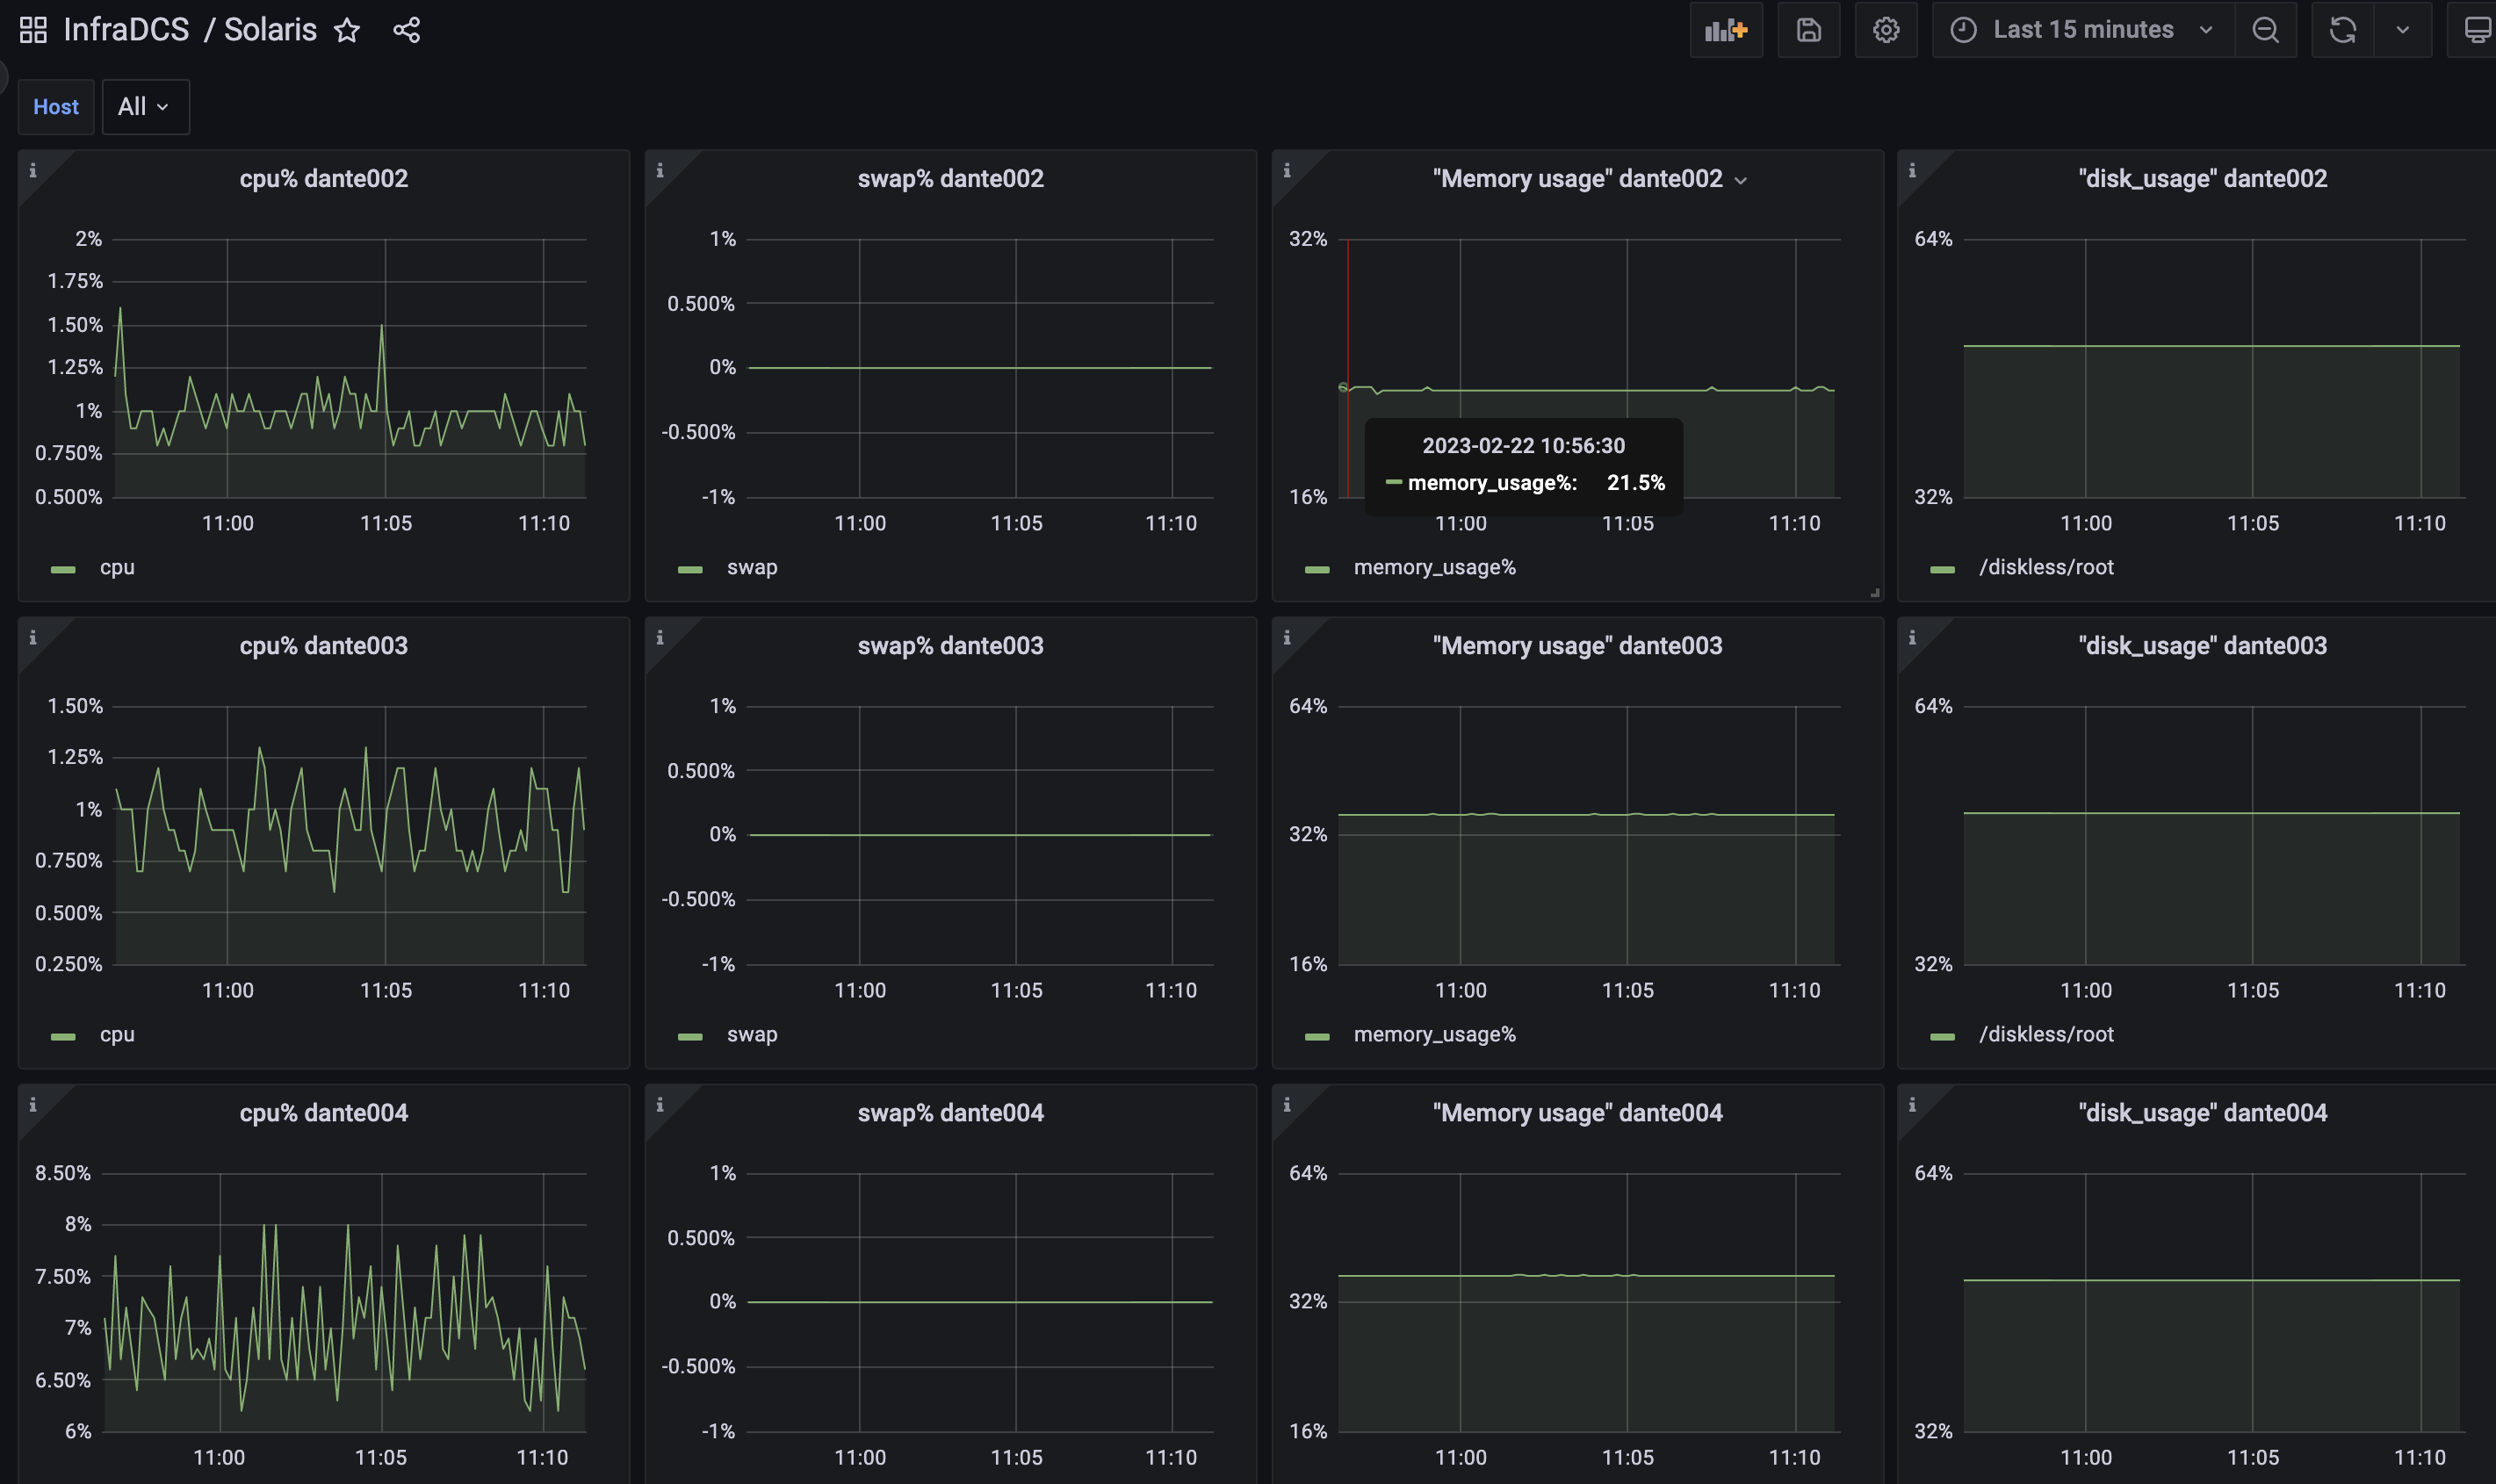The height and width of the screenshot is (1484, 2496).
Task: Refresh the dashboard with the refresh icon
Action: click(2342, 30)
